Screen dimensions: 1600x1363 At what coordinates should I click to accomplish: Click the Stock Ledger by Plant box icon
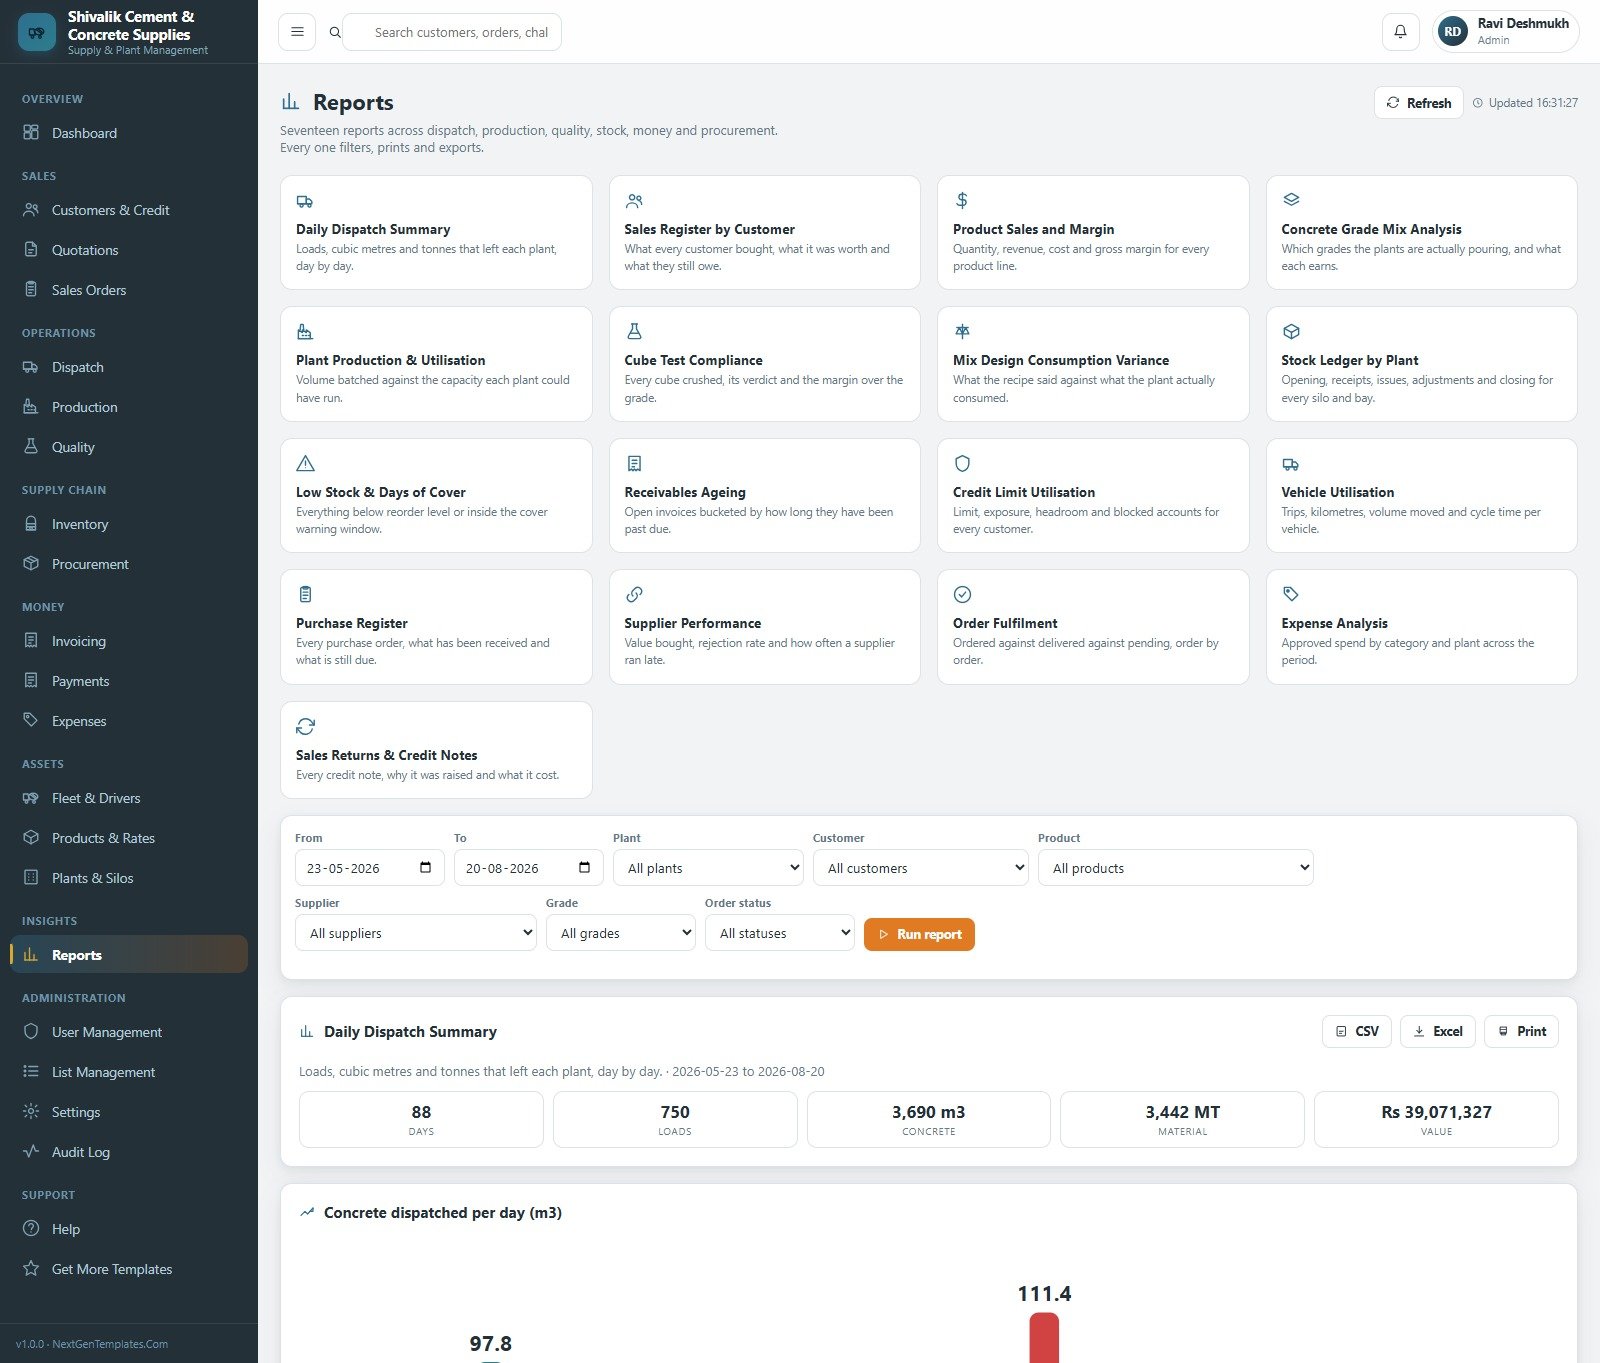tap(1291, 332)
